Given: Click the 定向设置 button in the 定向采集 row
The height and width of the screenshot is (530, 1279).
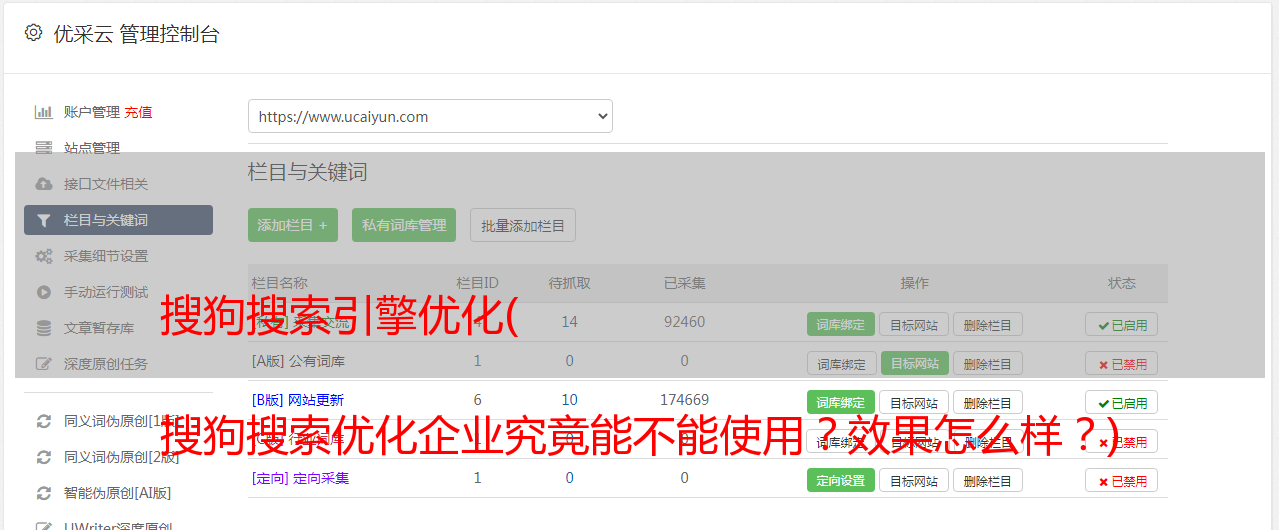Looking at the screenshot, I should click(841, 480).
